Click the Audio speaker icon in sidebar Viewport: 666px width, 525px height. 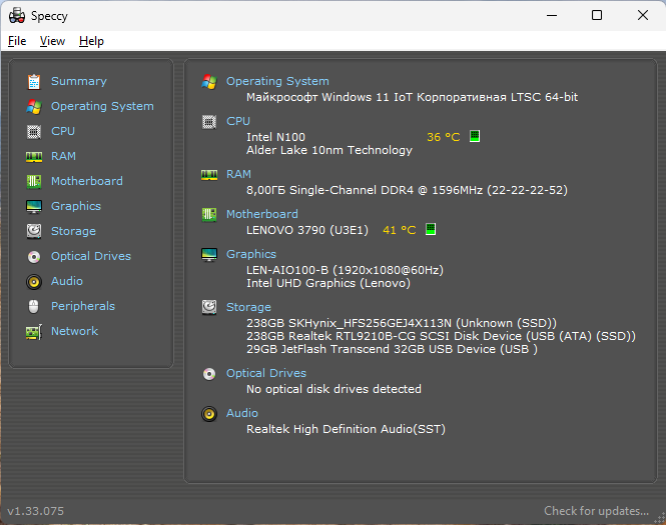pos(34,282)
